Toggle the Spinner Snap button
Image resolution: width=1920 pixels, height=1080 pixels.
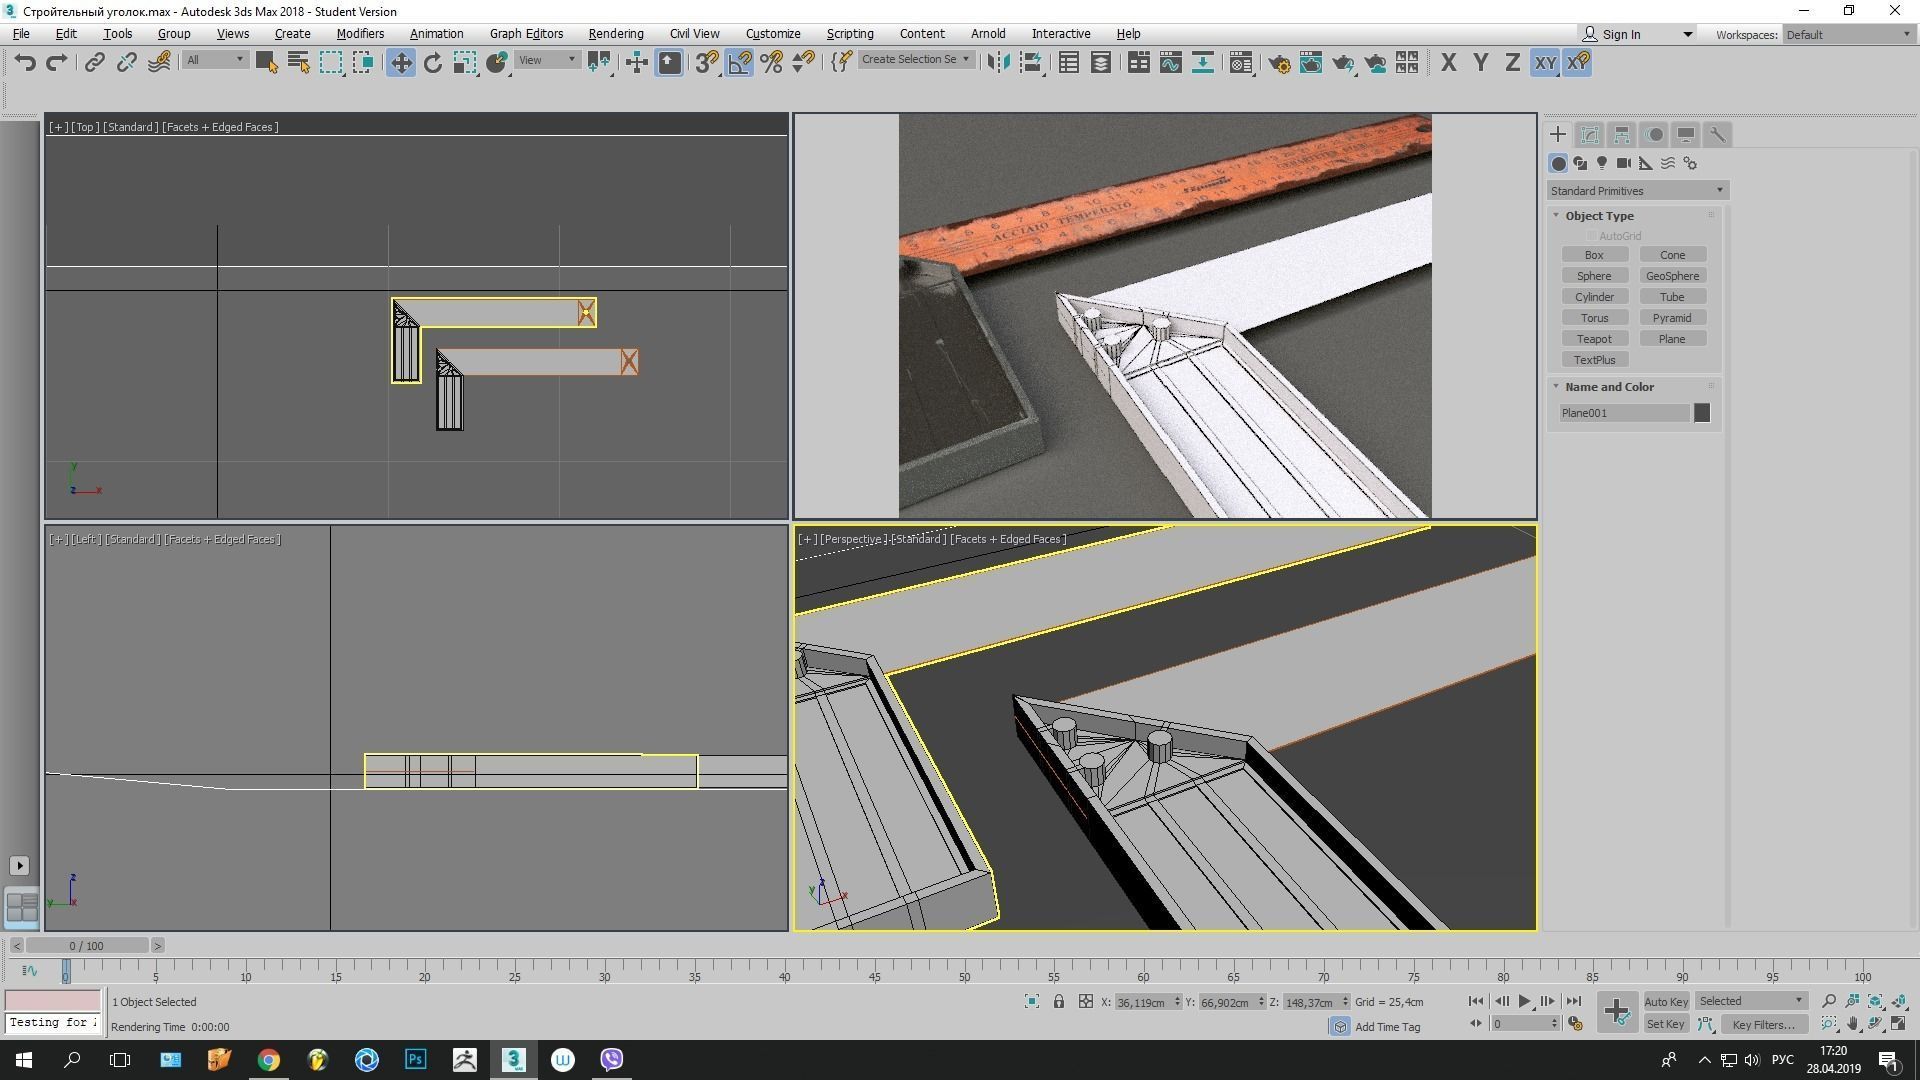coord(803,63)
